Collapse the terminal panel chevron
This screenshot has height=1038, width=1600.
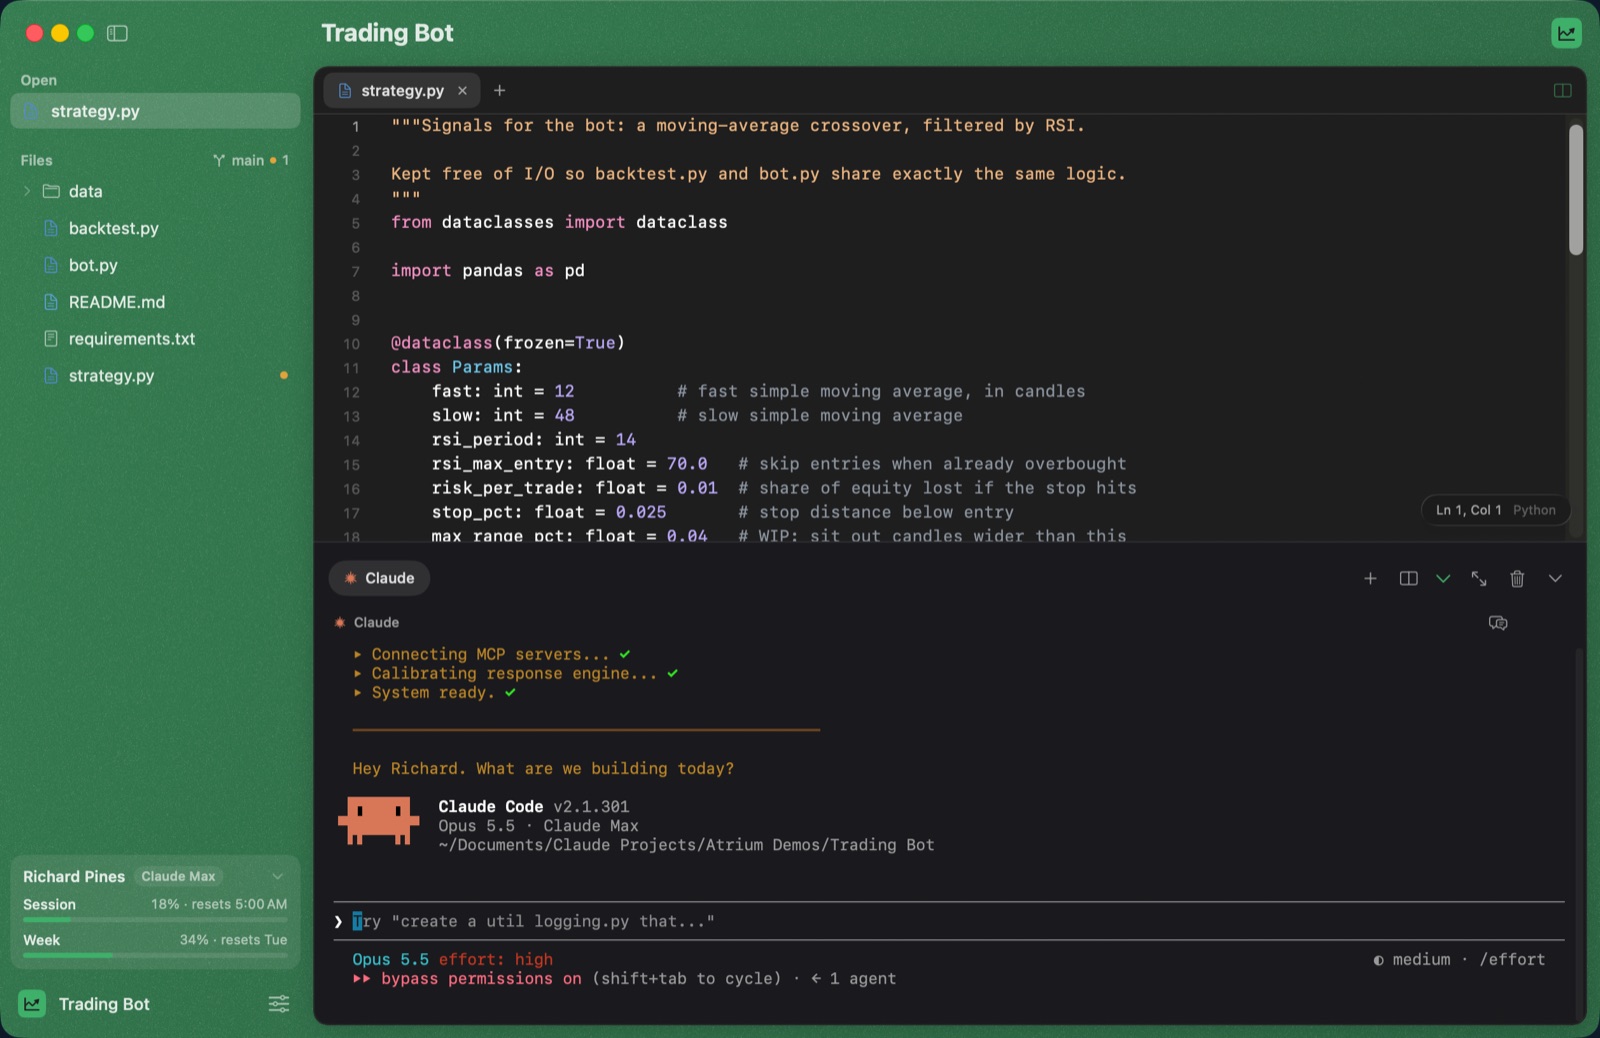tap(1555, 578)
